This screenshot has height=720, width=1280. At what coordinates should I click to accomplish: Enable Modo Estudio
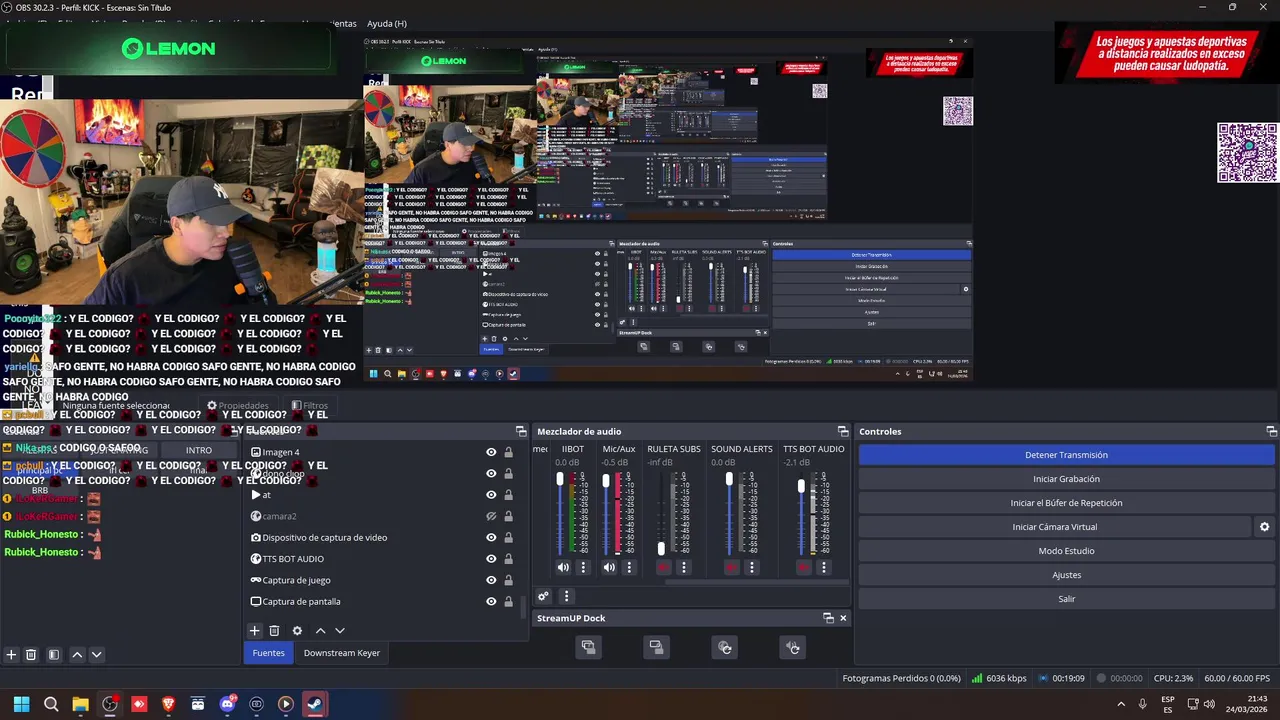(x=1066, y=551)
